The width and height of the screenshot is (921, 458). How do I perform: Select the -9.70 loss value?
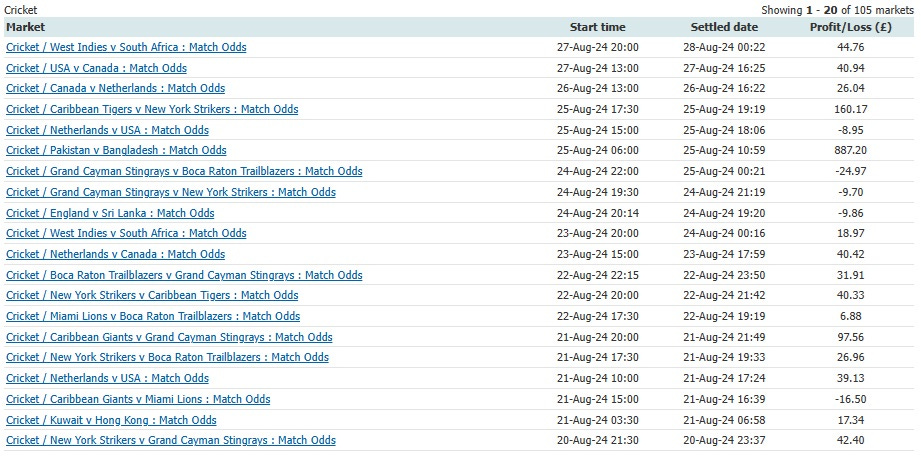click(851, 192)
